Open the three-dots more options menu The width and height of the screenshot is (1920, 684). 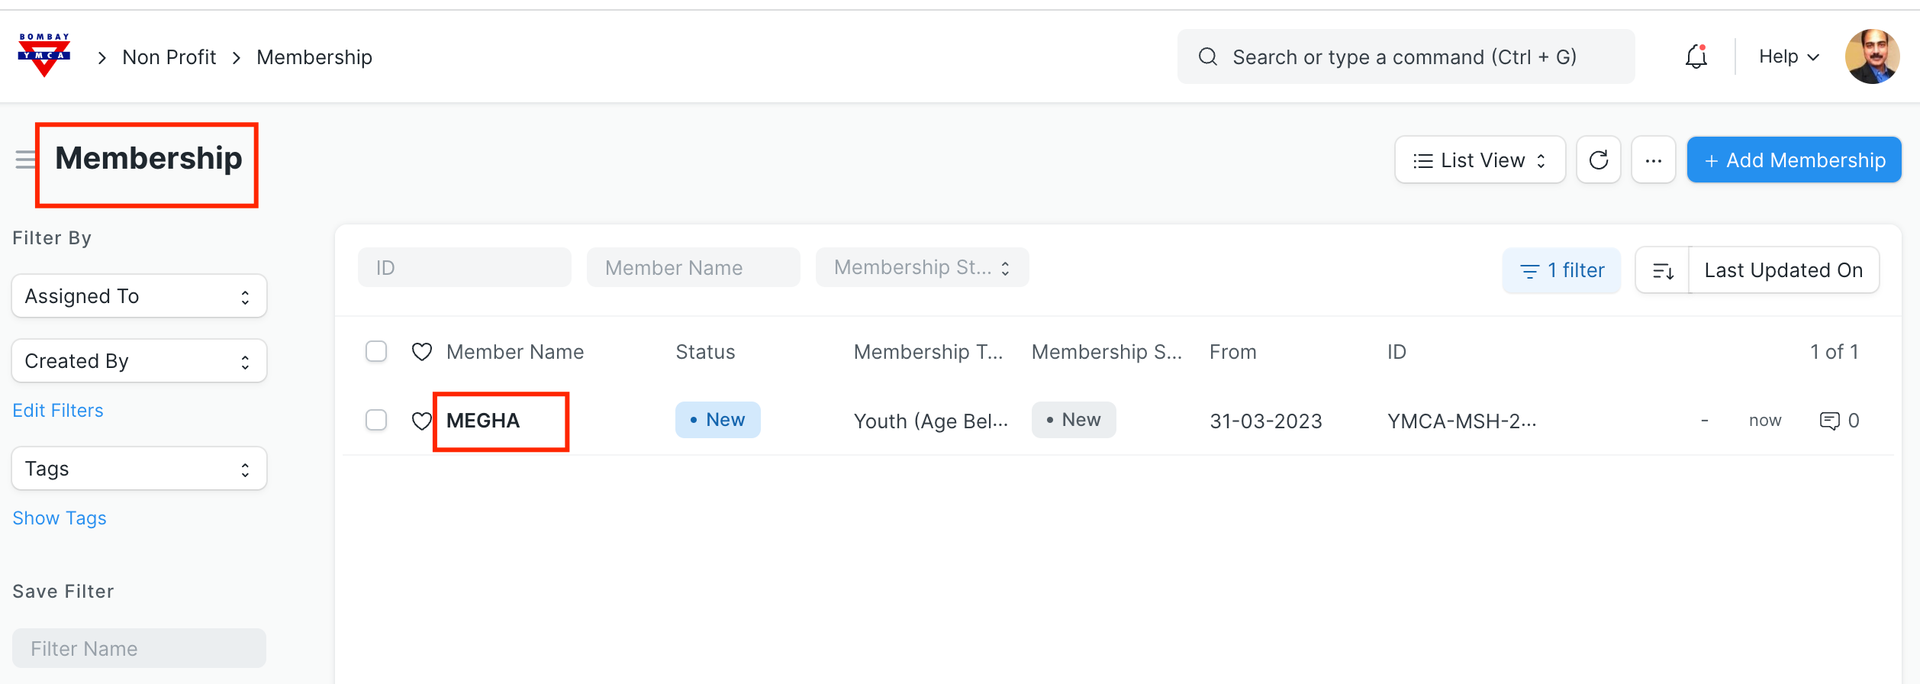tap(1653, 160)
